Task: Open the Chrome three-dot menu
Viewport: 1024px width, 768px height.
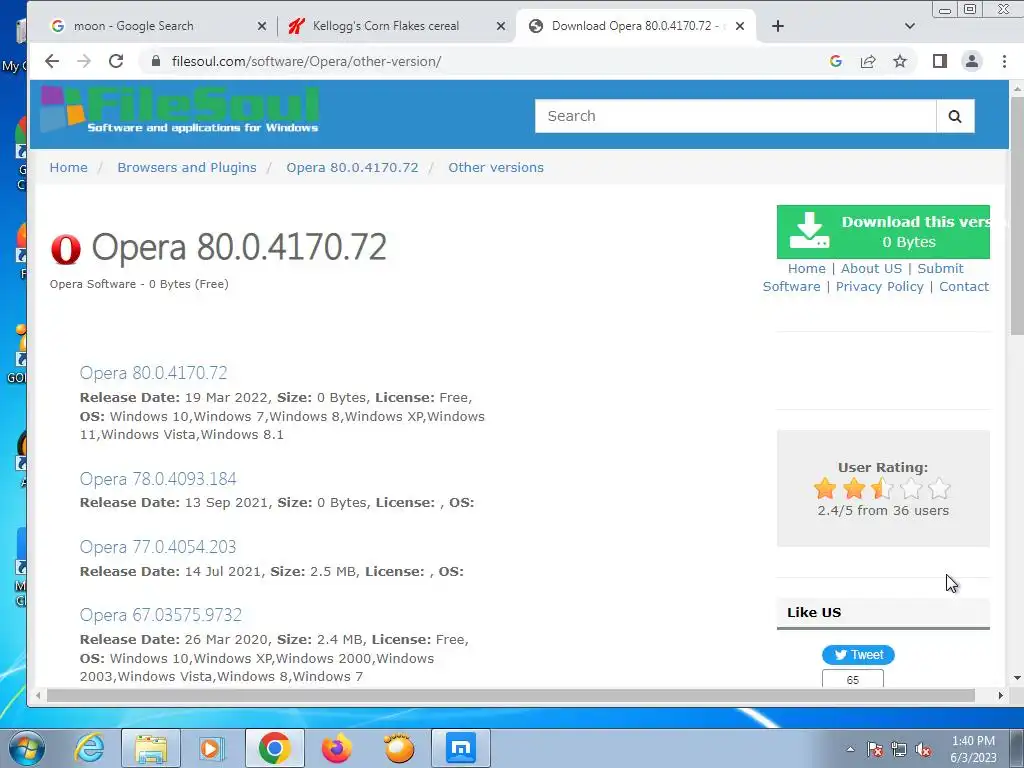Action: pyautogui.click(x=1004, y=61)
